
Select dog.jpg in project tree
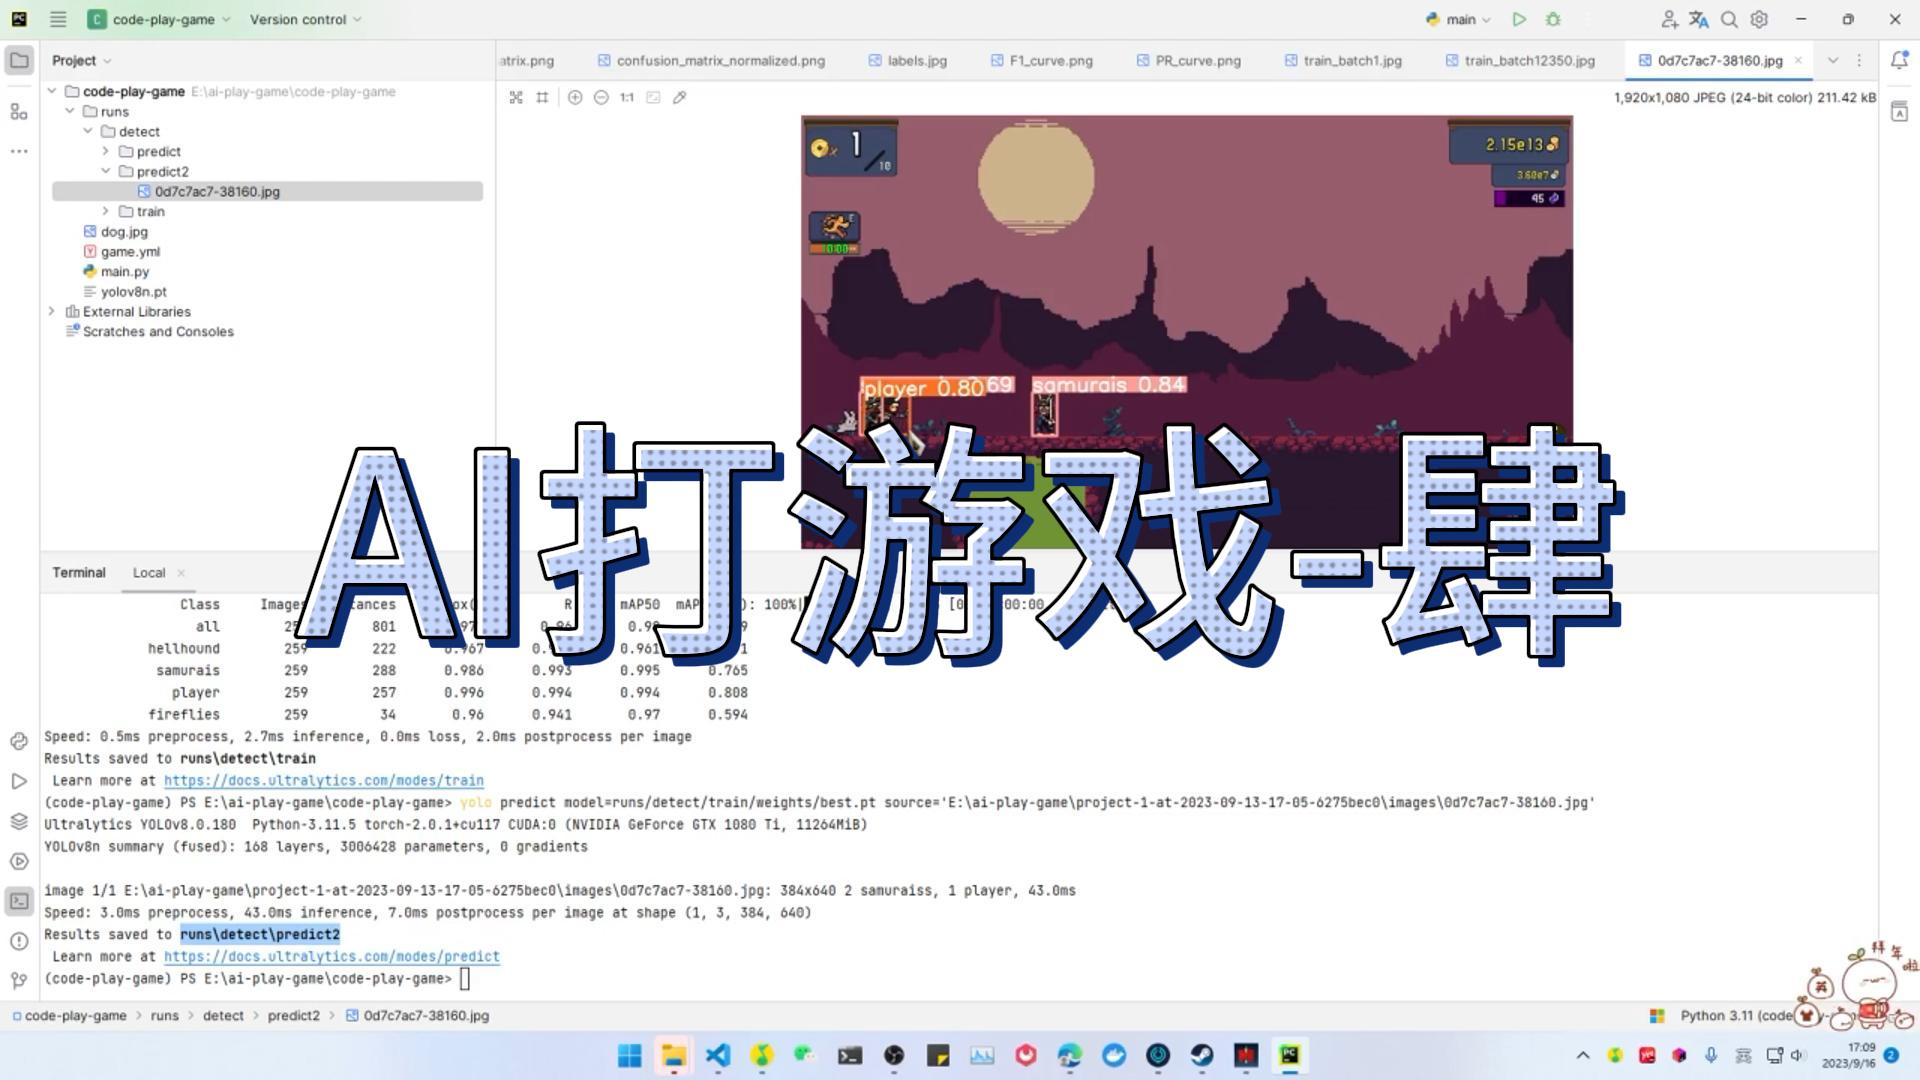(124, 231)
